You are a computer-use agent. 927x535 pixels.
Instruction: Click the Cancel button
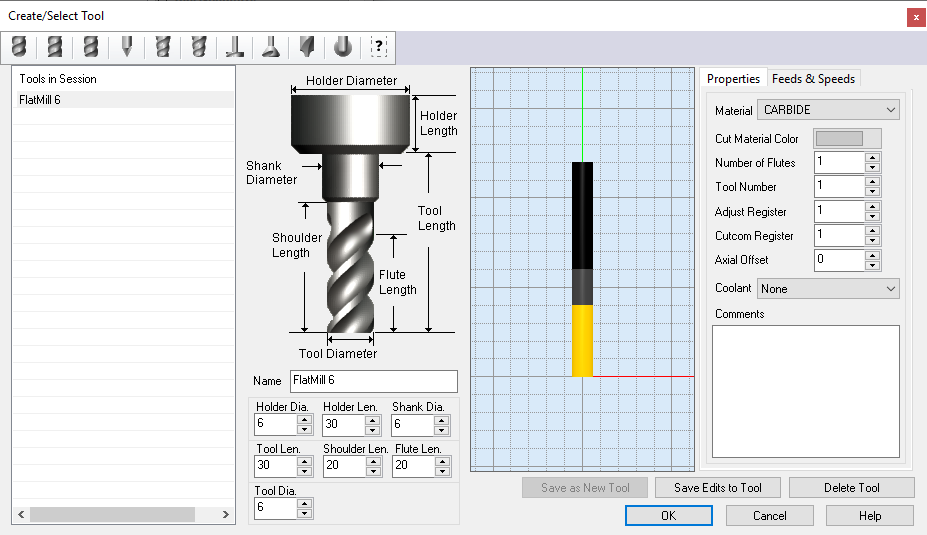click(770, 515)
